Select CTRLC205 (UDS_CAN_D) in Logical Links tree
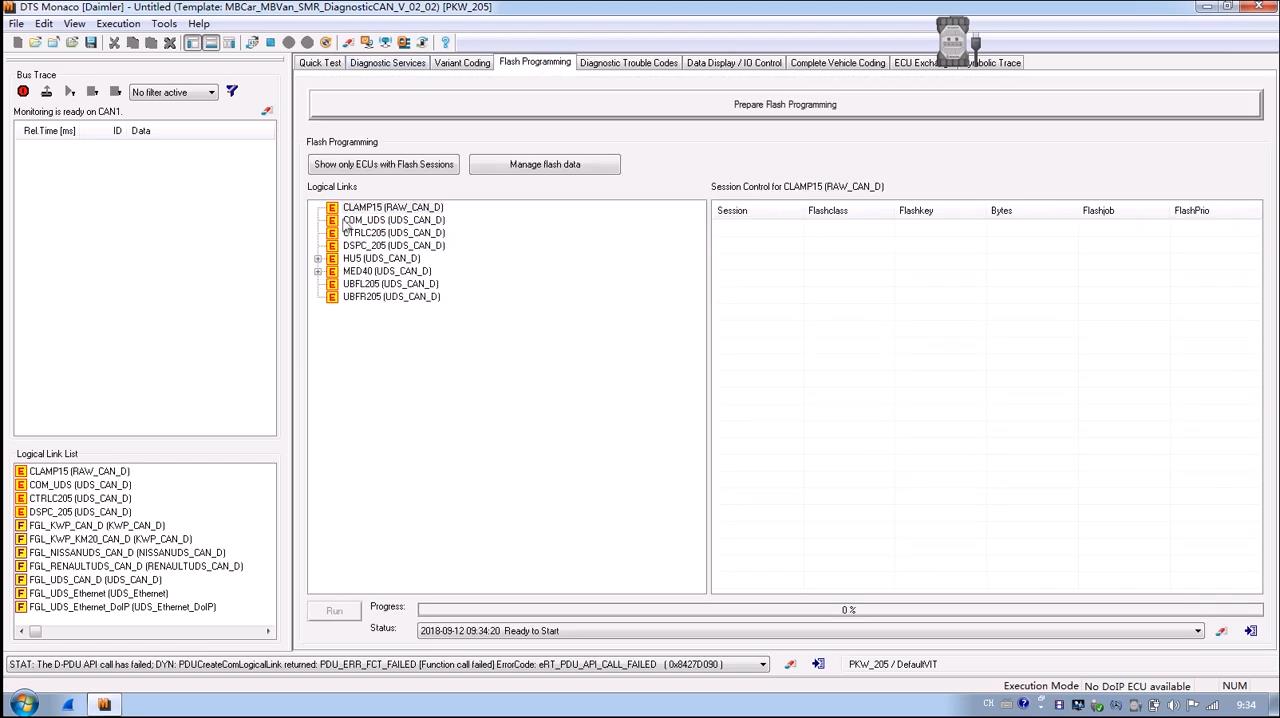1280x718 pixels. (394, 233)
